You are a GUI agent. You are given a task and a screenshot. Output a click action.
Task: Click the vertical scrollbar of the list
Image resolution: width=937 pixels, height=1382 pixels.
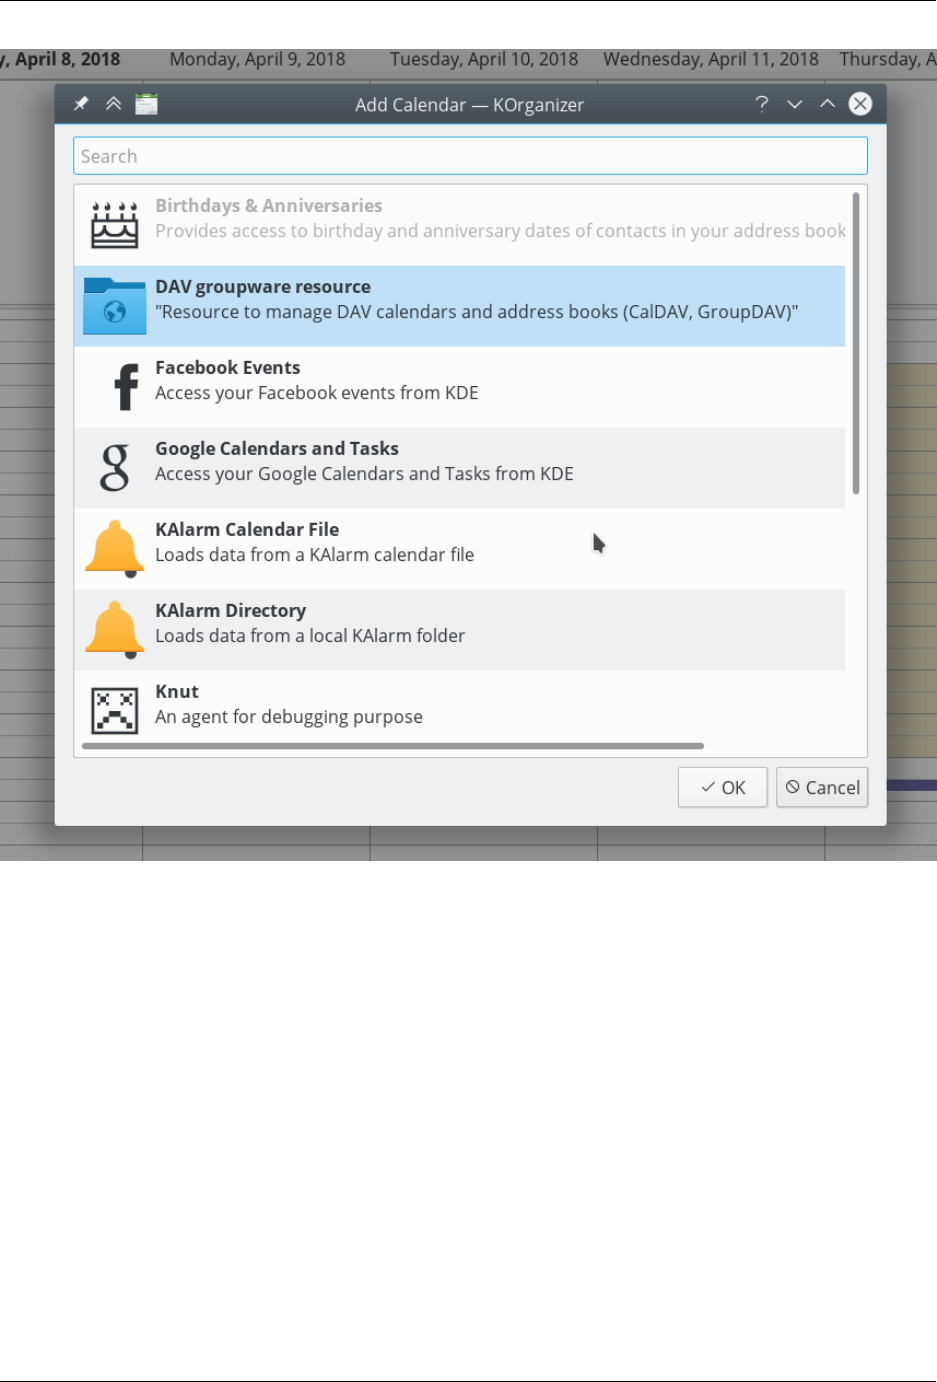856,343
